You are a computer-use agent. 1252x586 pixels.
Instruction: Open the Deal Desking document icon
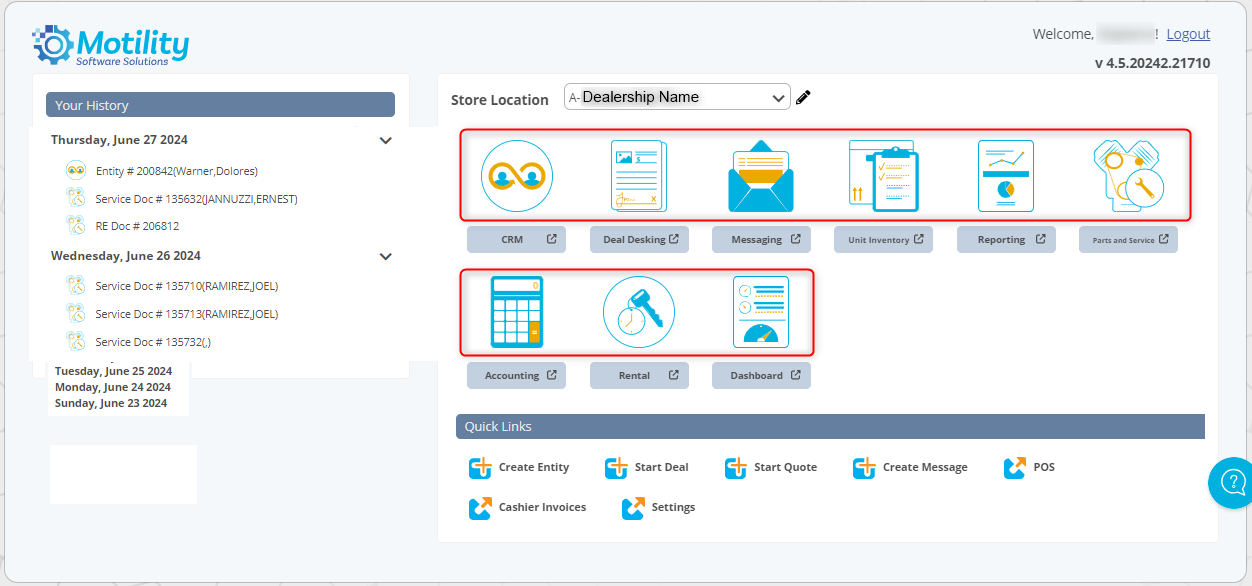(x=638, y=177)
